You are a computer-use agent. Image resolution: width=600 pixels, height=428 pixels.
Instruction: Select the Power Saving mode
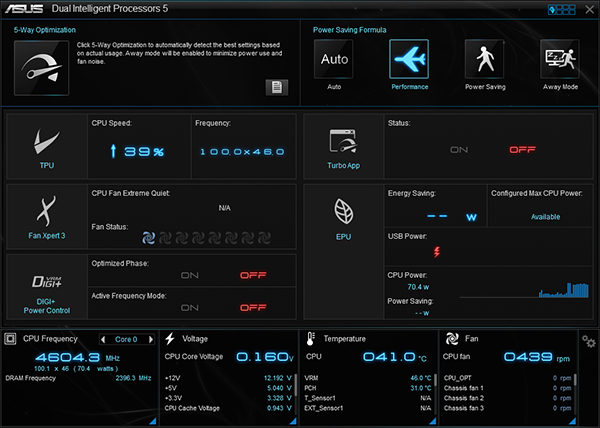484,59
